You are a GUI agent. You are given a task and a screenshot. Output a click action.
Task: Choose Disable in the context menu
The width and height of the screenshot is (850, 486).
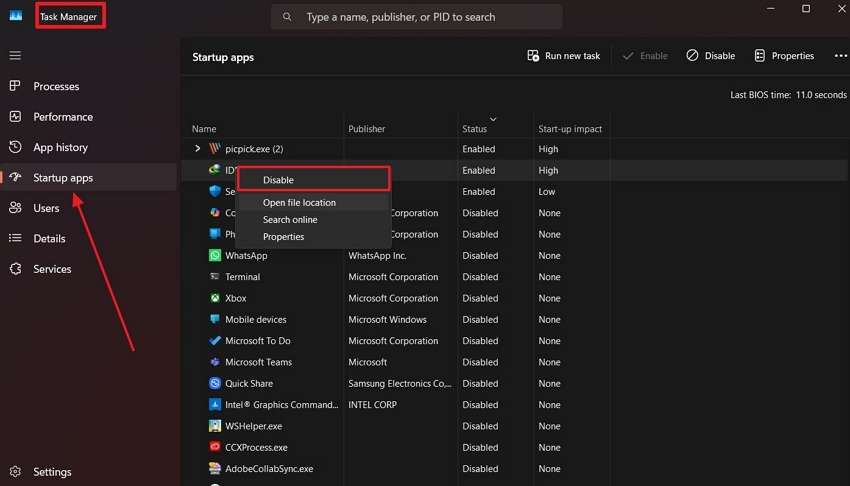click(x=313, y=179)
